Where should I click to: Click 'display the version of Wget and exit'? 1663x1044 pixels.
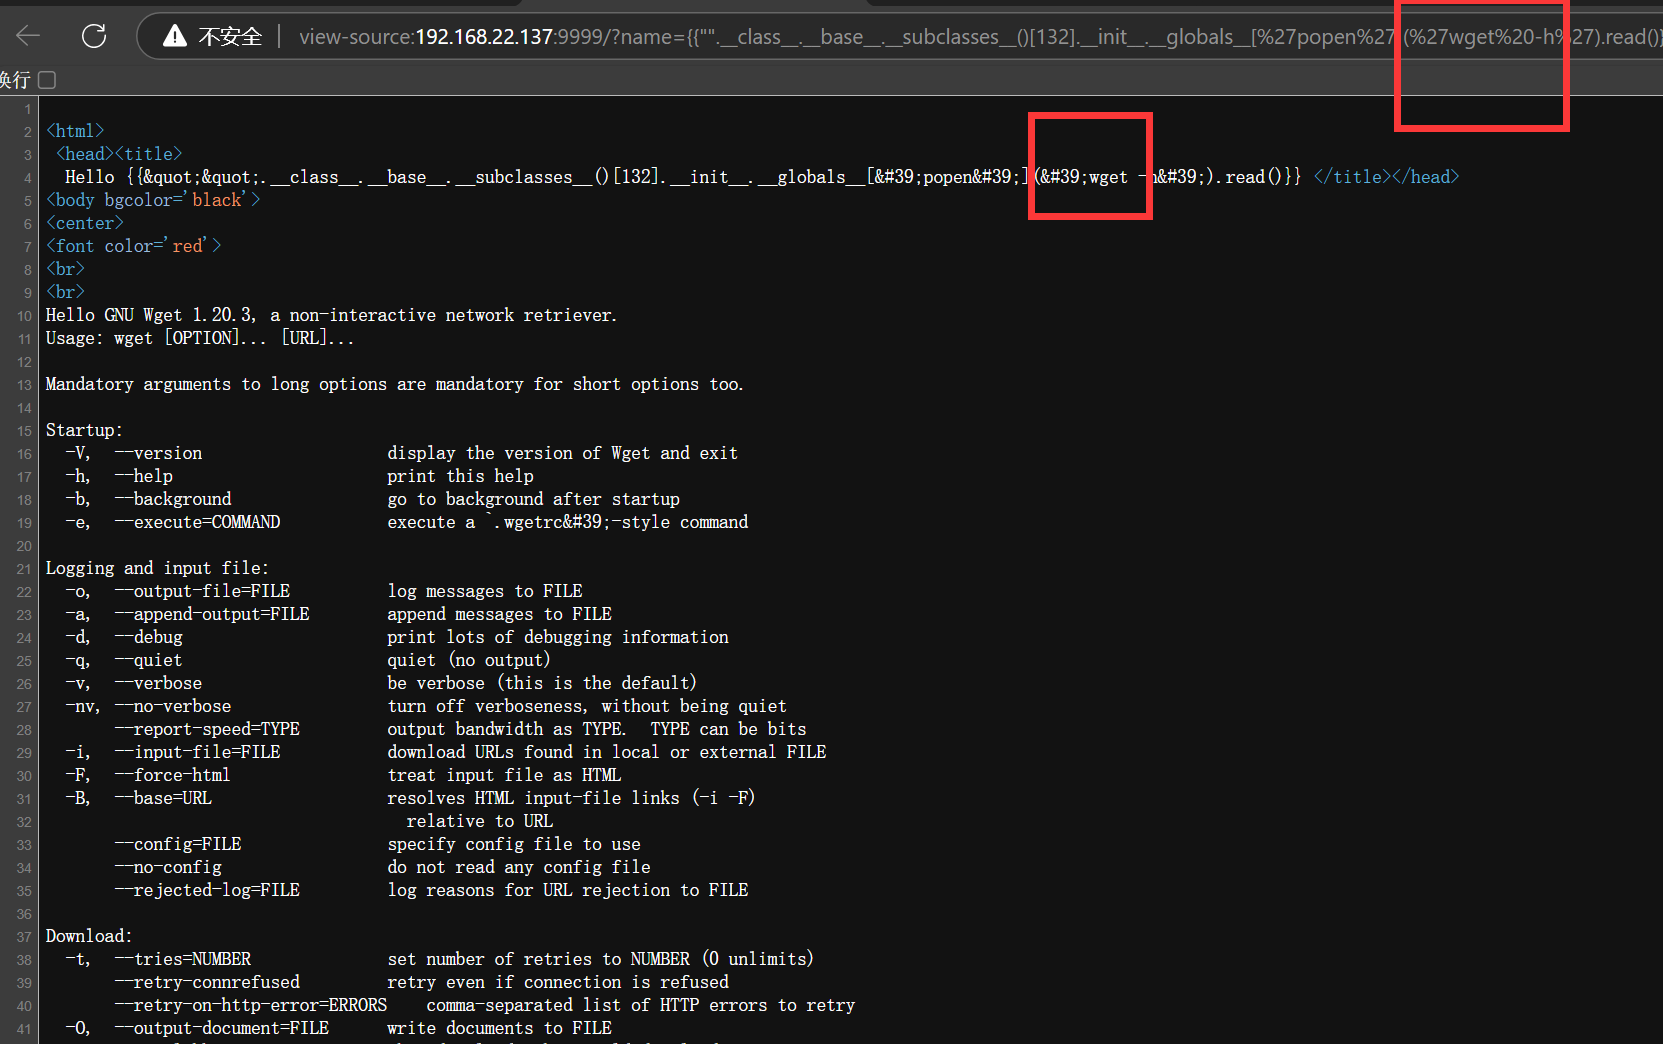point(563,453)
